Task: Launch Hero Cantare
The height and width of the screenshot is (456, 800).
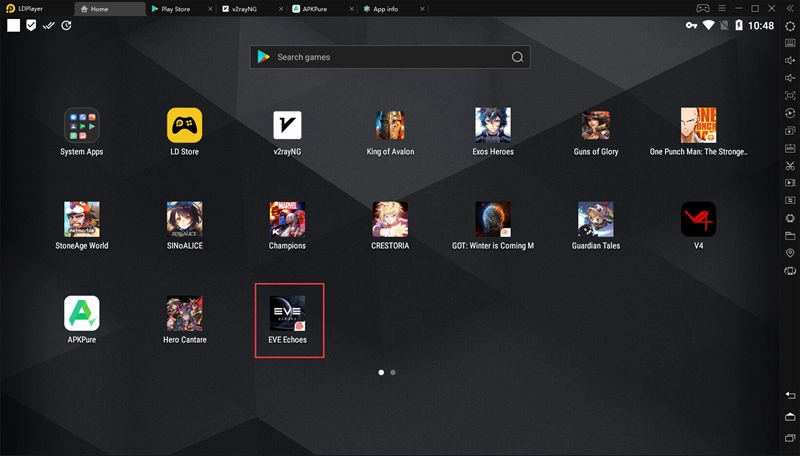Action: 184,313
